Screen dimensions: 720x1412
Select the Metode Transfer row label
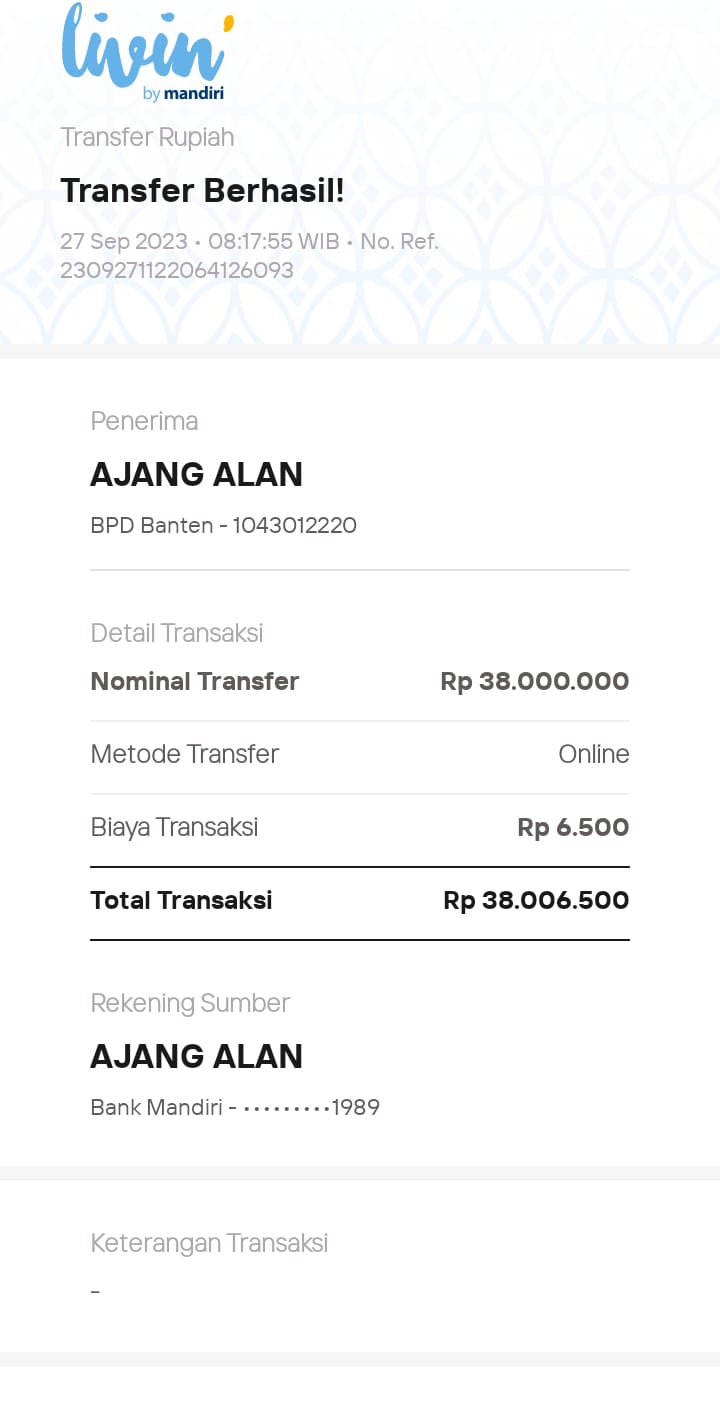click(185, 754)
